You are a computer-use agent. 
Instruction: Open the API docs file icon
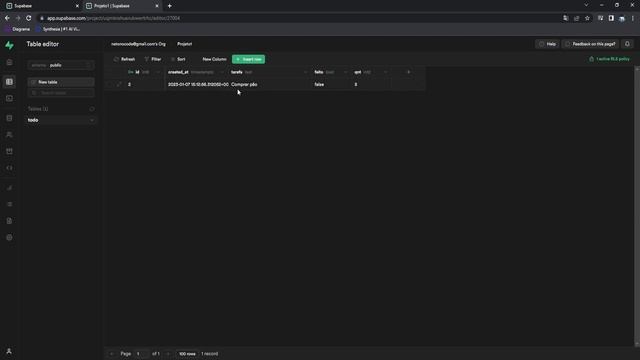[9, 221]
